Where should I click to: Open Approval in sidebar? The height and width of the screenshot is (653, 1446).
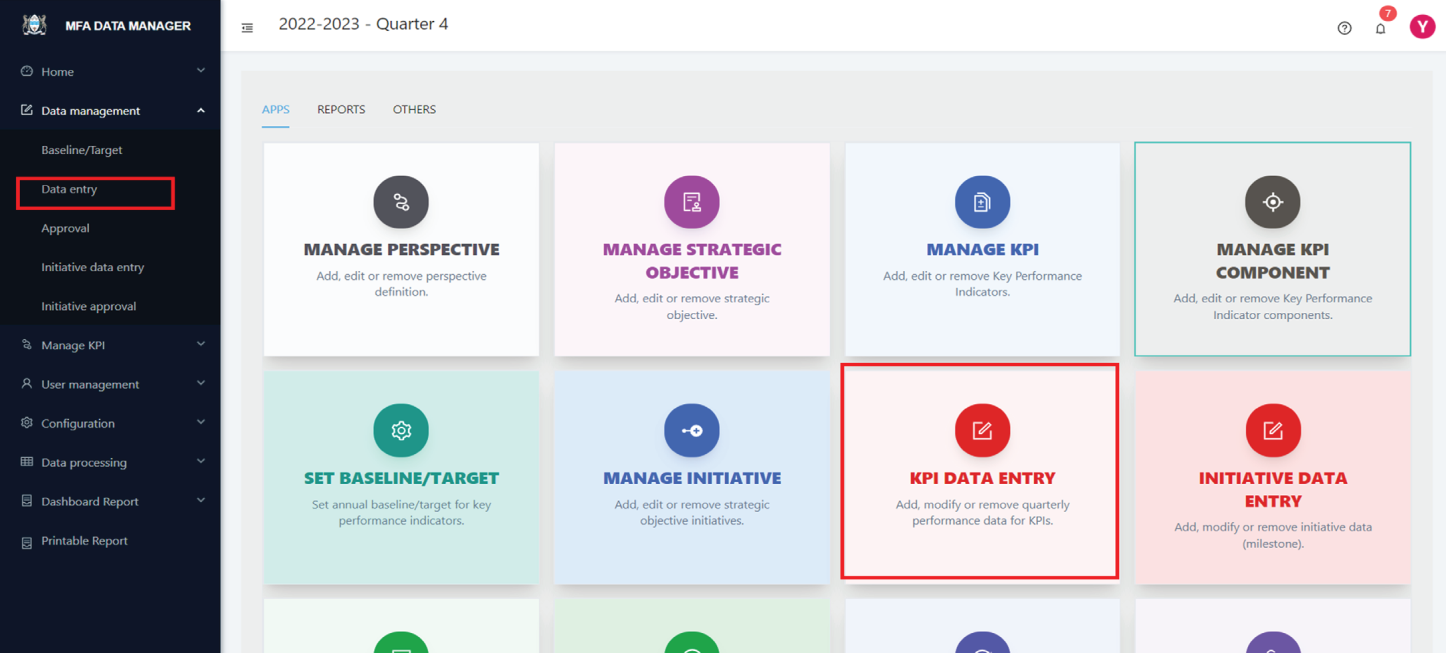[65, 228]
